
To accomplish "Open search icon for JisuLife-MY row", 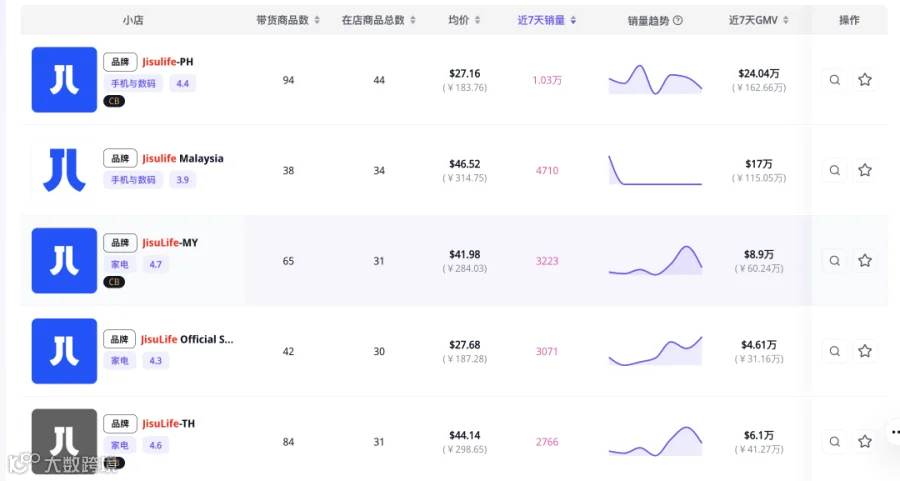I will pos(835,261).
